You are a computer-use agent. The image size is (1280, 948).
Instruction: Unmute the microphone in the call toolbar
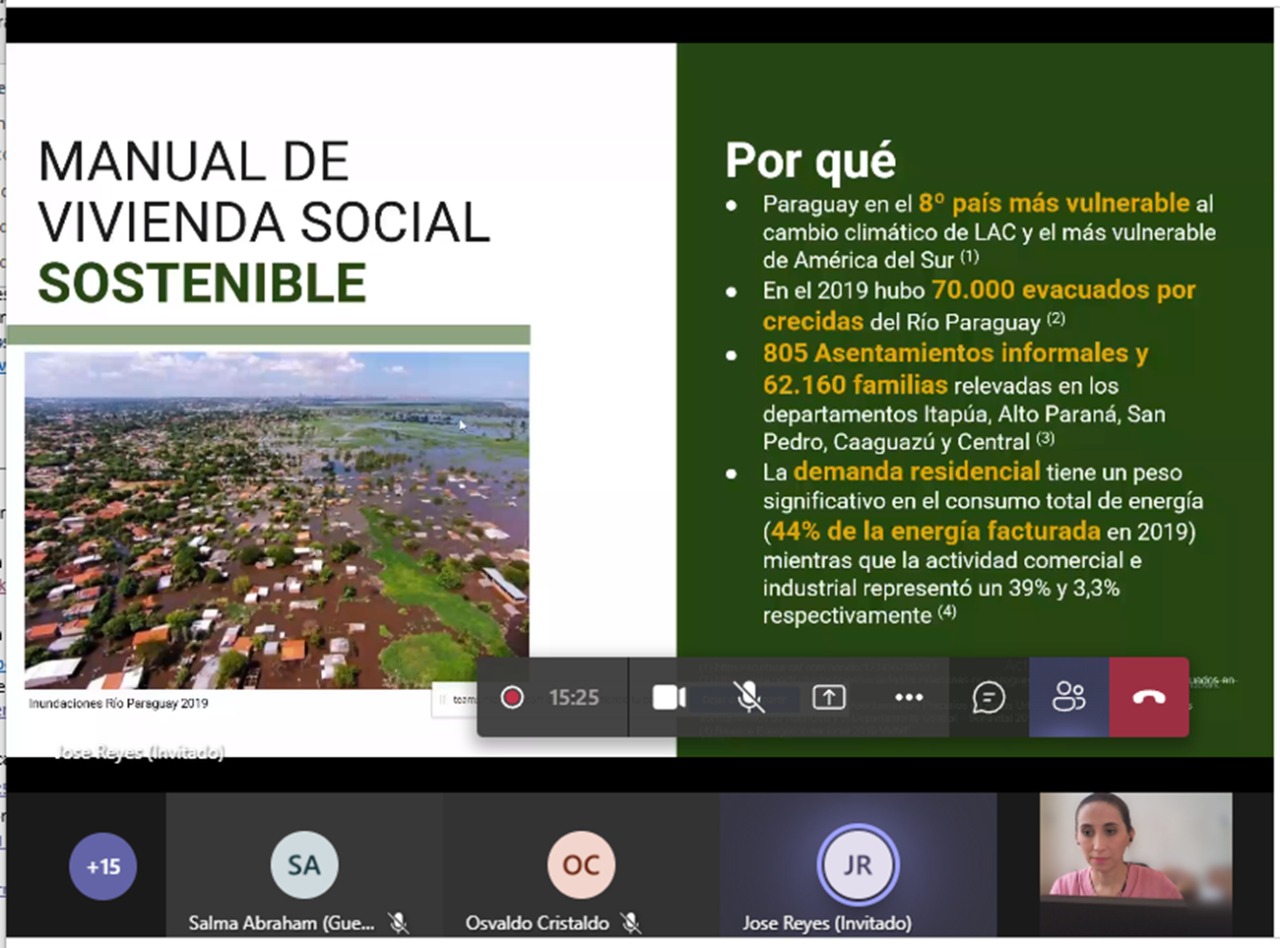point(749,697)
